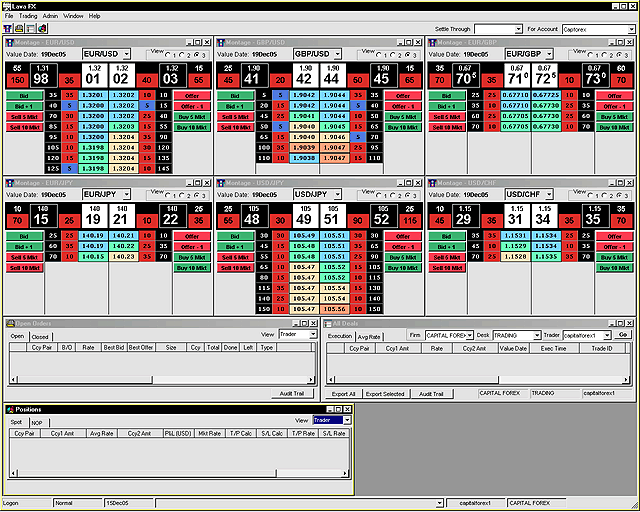Click the All Deals horizontal scrollbar thumb
The height and width of the screenshot is (512, 640).
click(417, 379)
